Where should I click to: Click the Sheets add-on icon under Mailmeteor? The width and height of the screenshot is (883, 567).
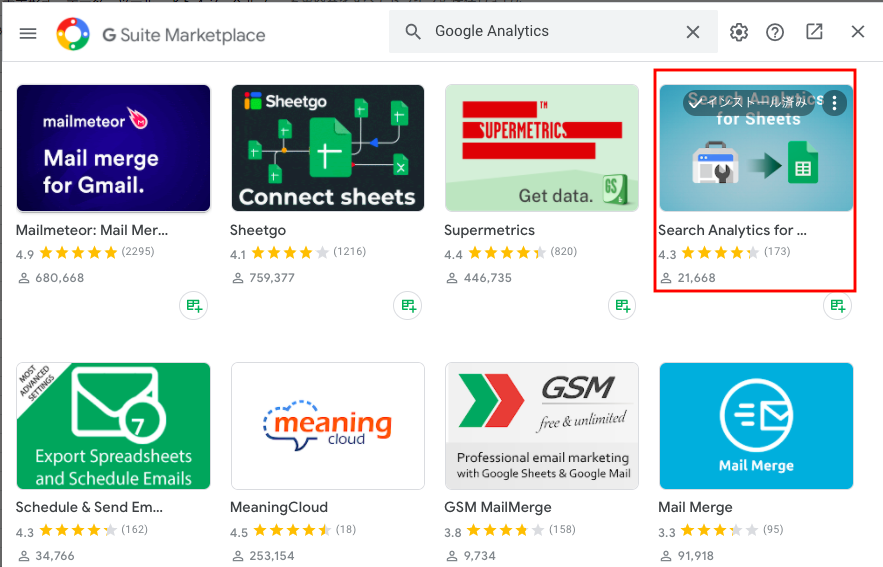coord(194,306)
